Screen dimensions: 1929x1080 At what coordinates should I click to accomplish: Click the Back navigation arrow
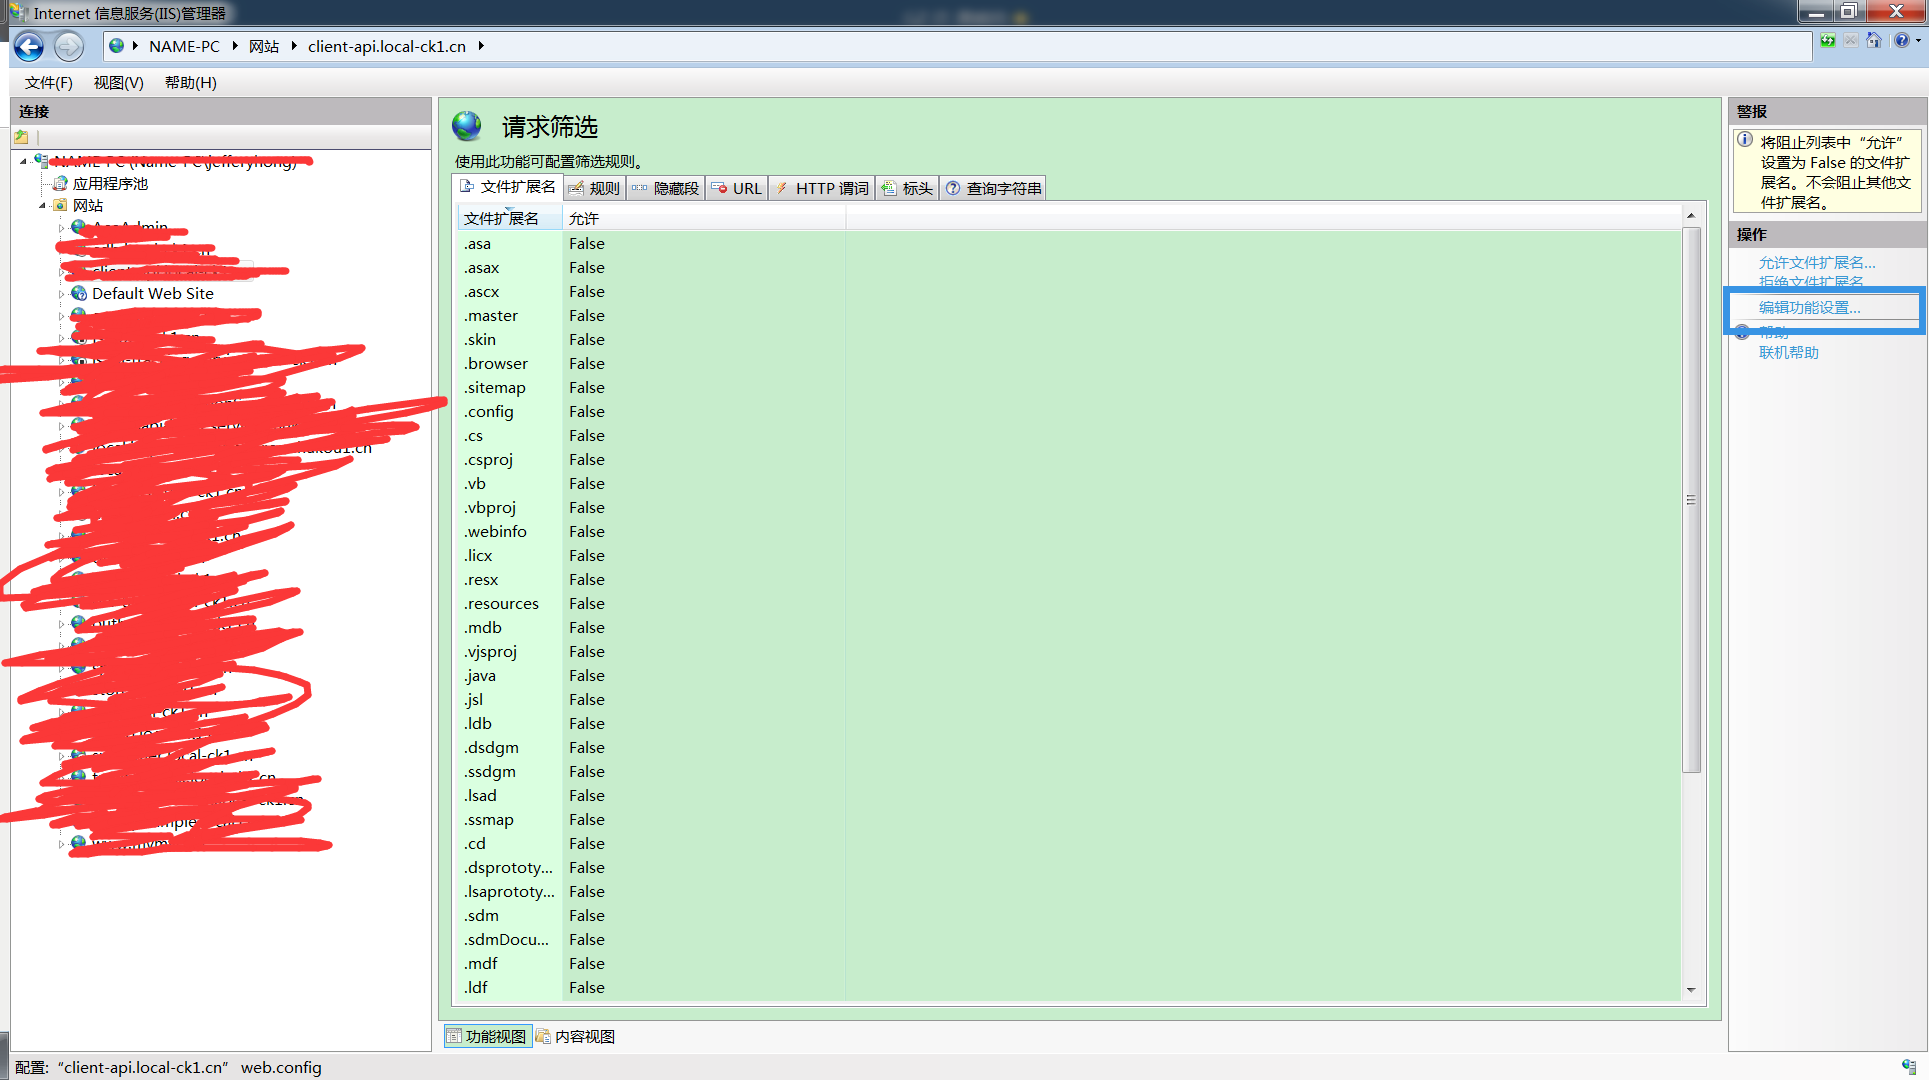(29, 46)
